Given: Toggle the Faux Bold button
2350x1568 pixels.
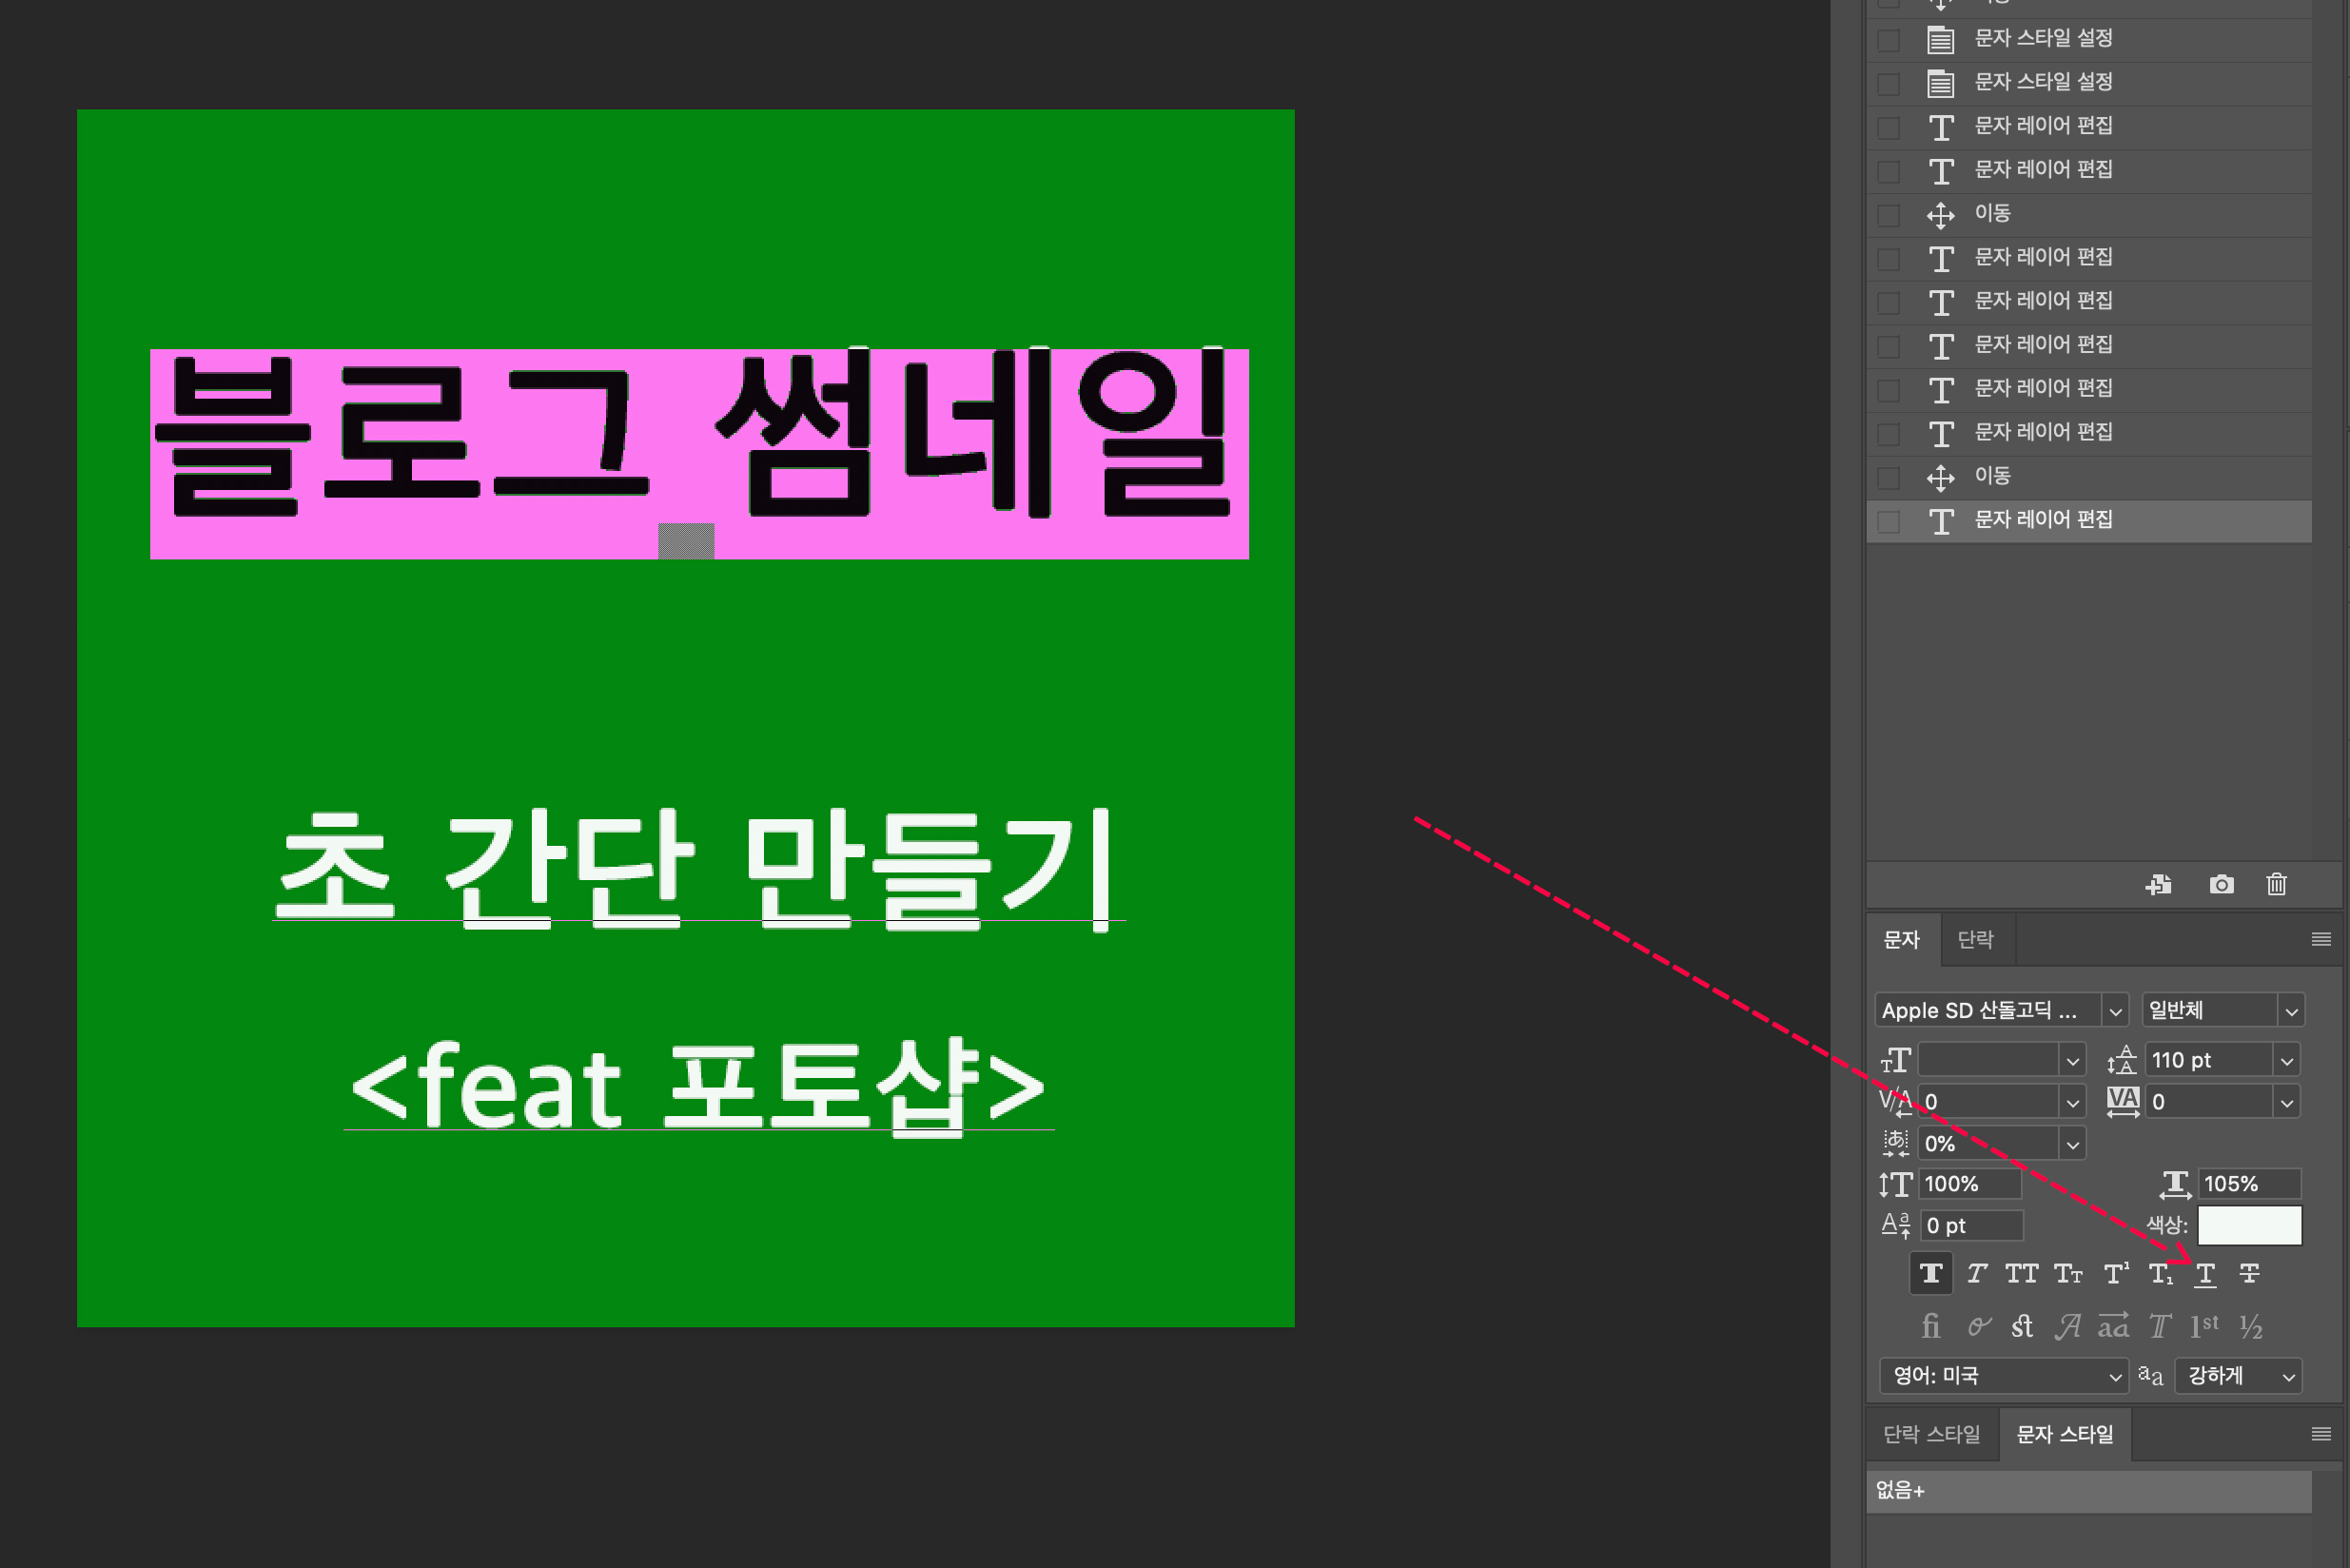Looking at the screenshot, I should coord(1931,1274).
